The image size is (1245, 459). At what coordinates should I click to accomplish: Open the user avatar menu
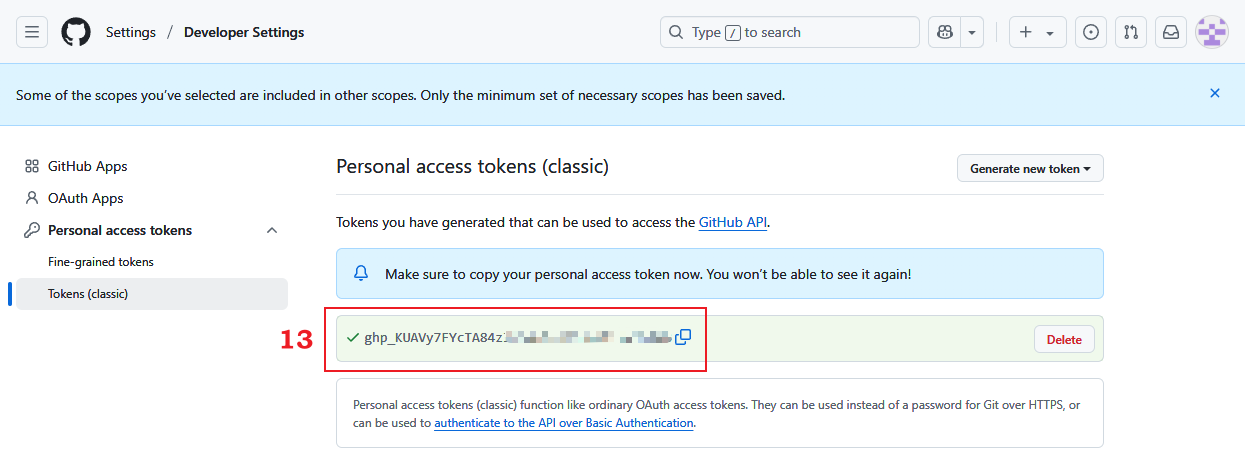pyautogui.click(x=1212, y=32)
